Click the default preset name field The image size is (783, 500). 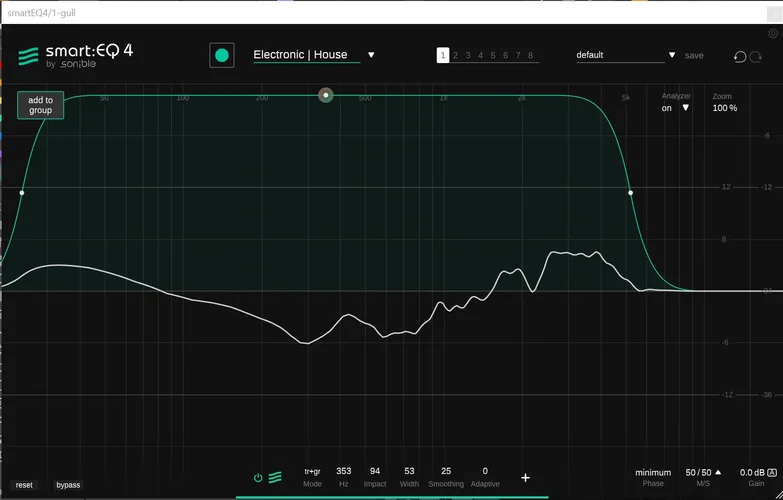pyautogui.click(x=620, y=55)
